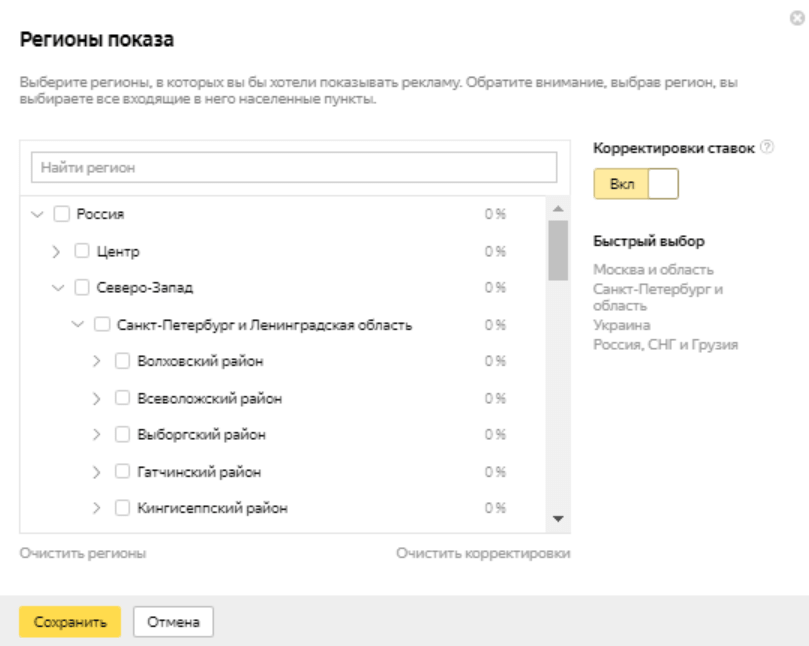This screenshot has width=809, height=646.
Task: Click the Отмена button
Action: pos(173,622)
